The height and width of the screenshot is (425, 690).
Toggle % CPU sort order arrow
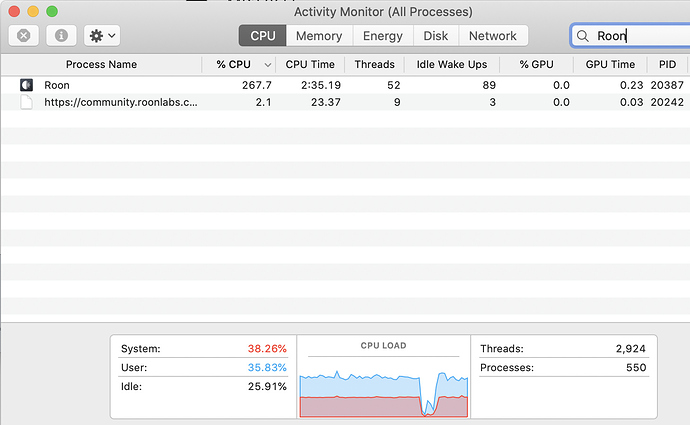click(x=268, y=65)
